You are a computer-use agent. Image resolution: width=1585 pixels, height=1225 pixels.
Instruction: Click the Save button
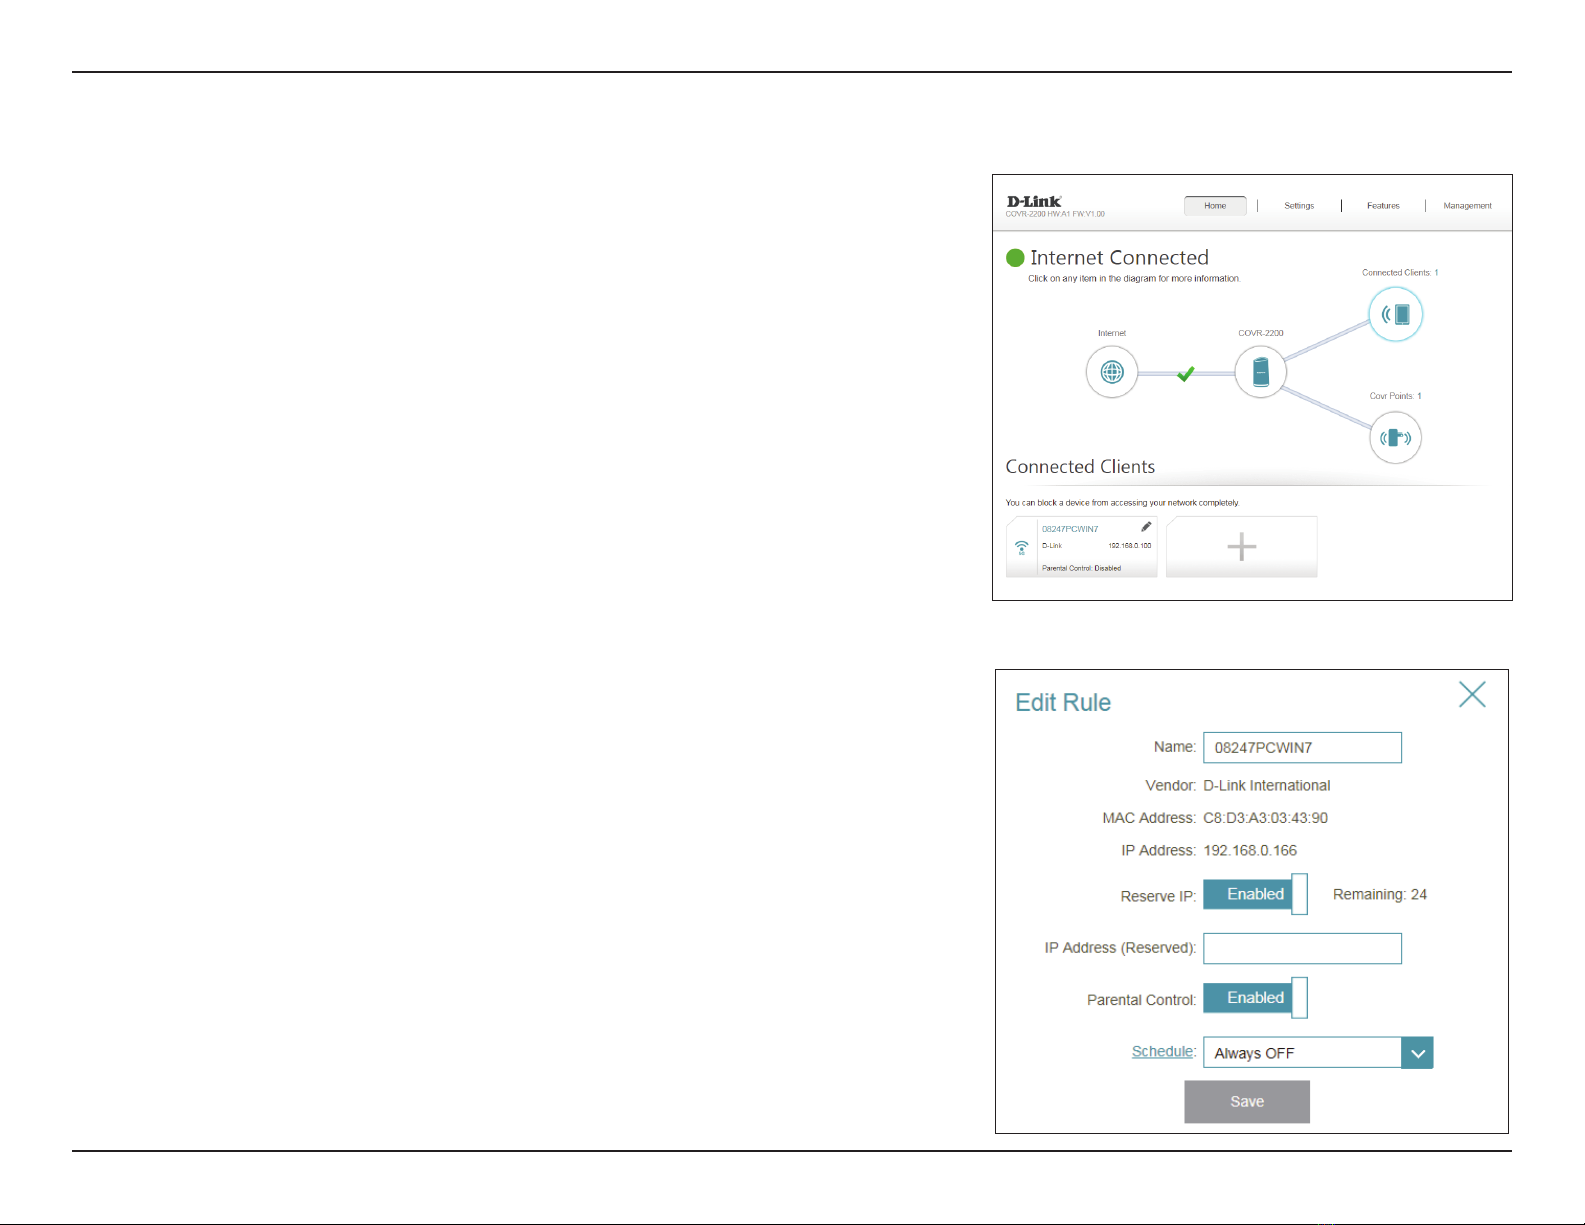click(x=1247, y=1101)
